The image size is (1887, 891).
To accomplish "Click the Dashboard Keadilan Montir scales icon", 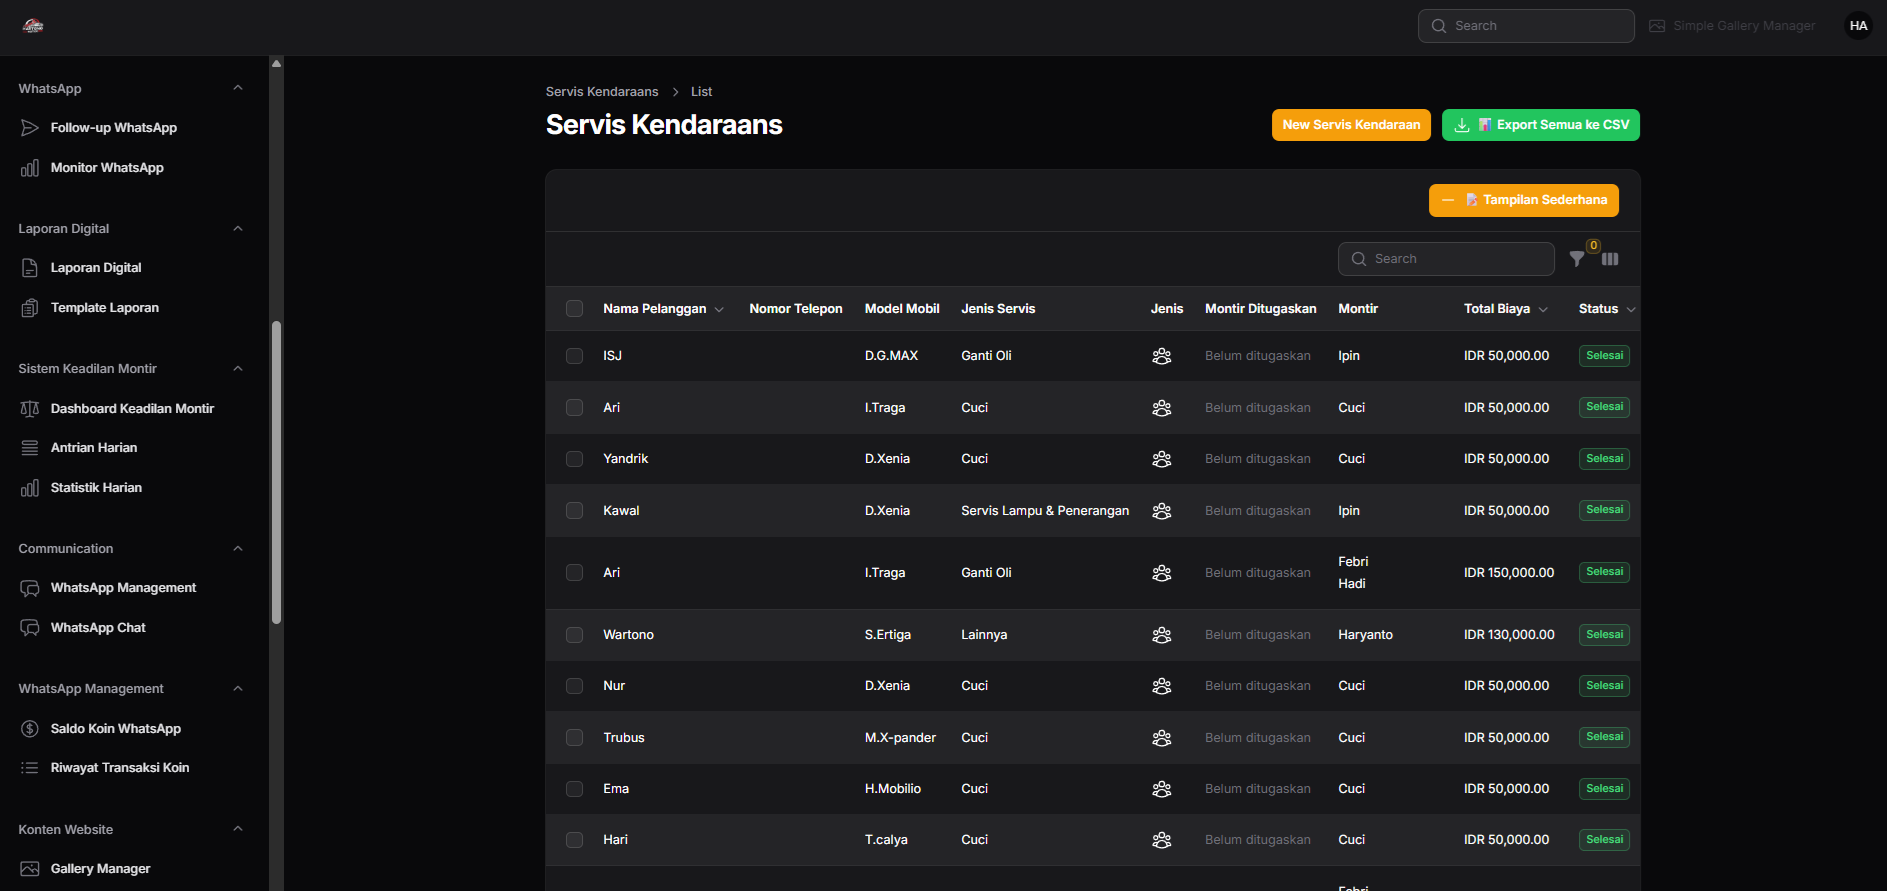I will tap(30, 409).
